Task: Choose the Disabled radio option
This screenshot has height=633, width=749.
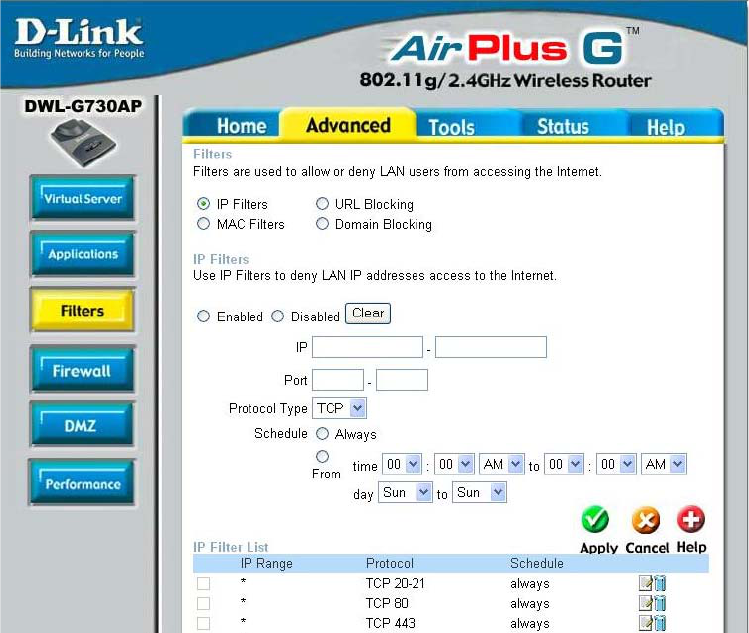Action: coord(278,316)
